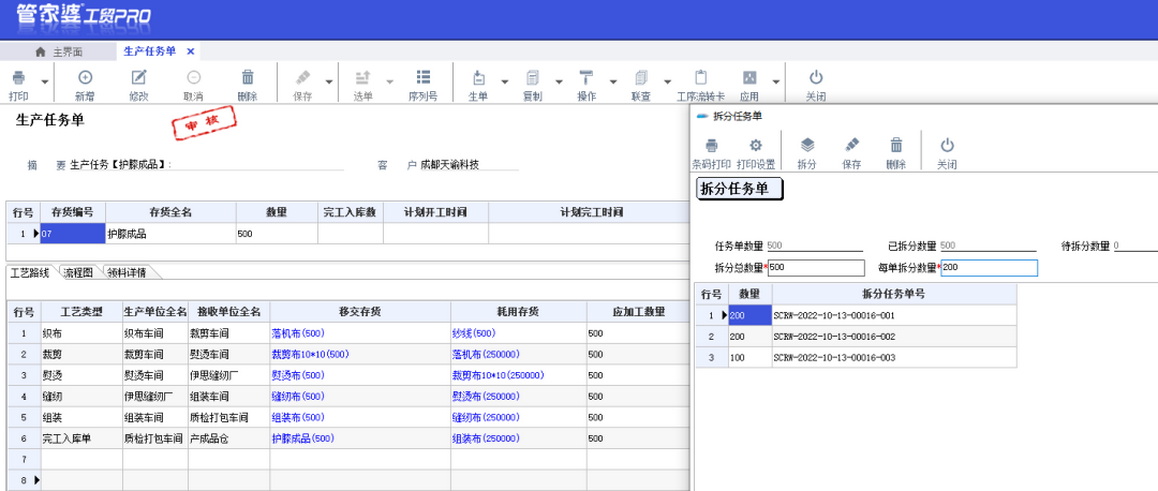This screenshot has height=491, width=1158.
Task: Click the 护膝成品(500) link in 移交存货 column
Action: (x=303, y=438)
